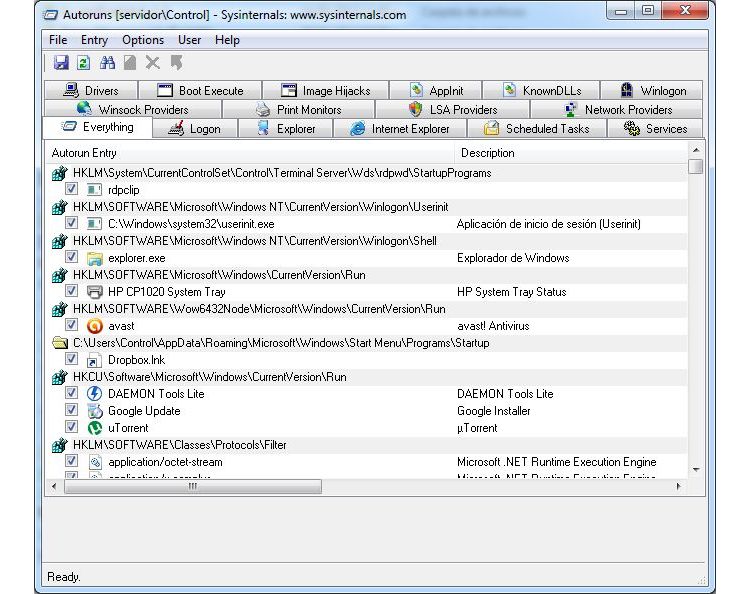Screen dimensions: 750x594
Task: Click the registry icon for HKCU Run key
Action: pos(59,377)
